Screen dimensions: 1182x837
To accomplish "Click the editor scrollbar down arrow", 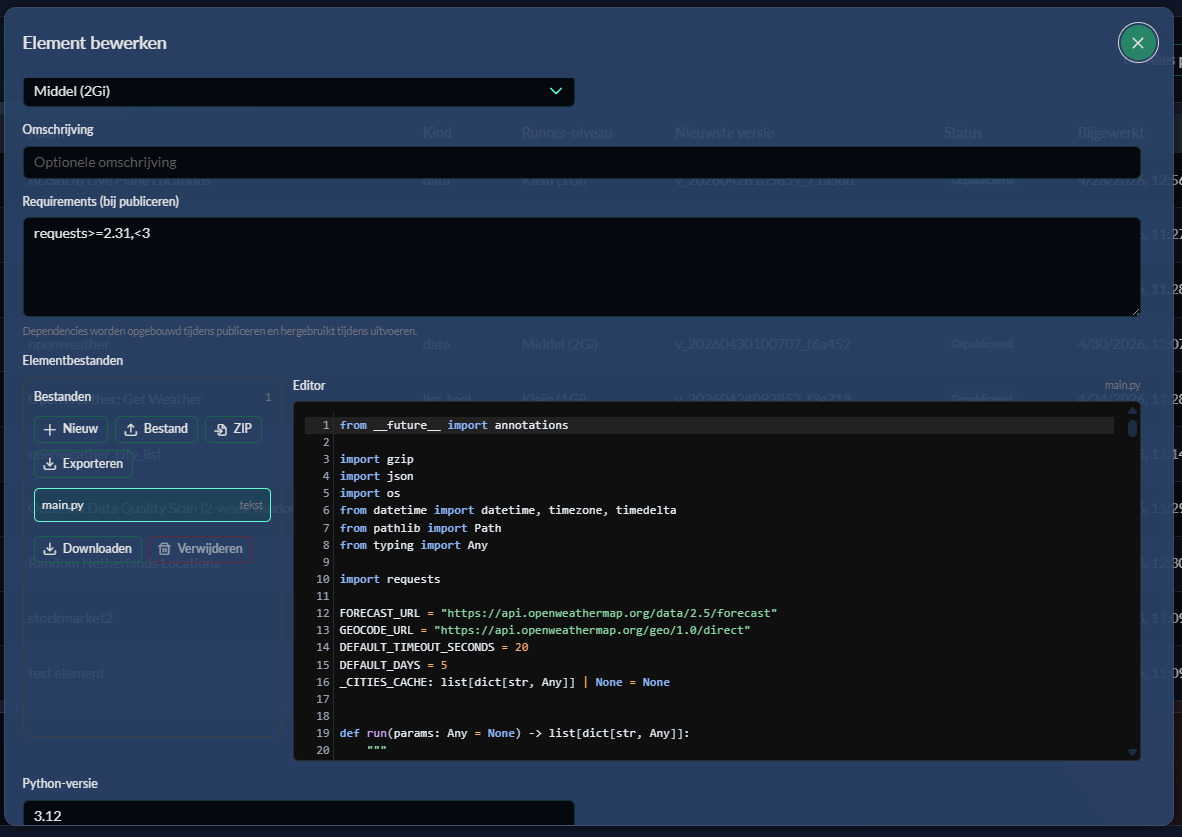I will (1132, 752).
